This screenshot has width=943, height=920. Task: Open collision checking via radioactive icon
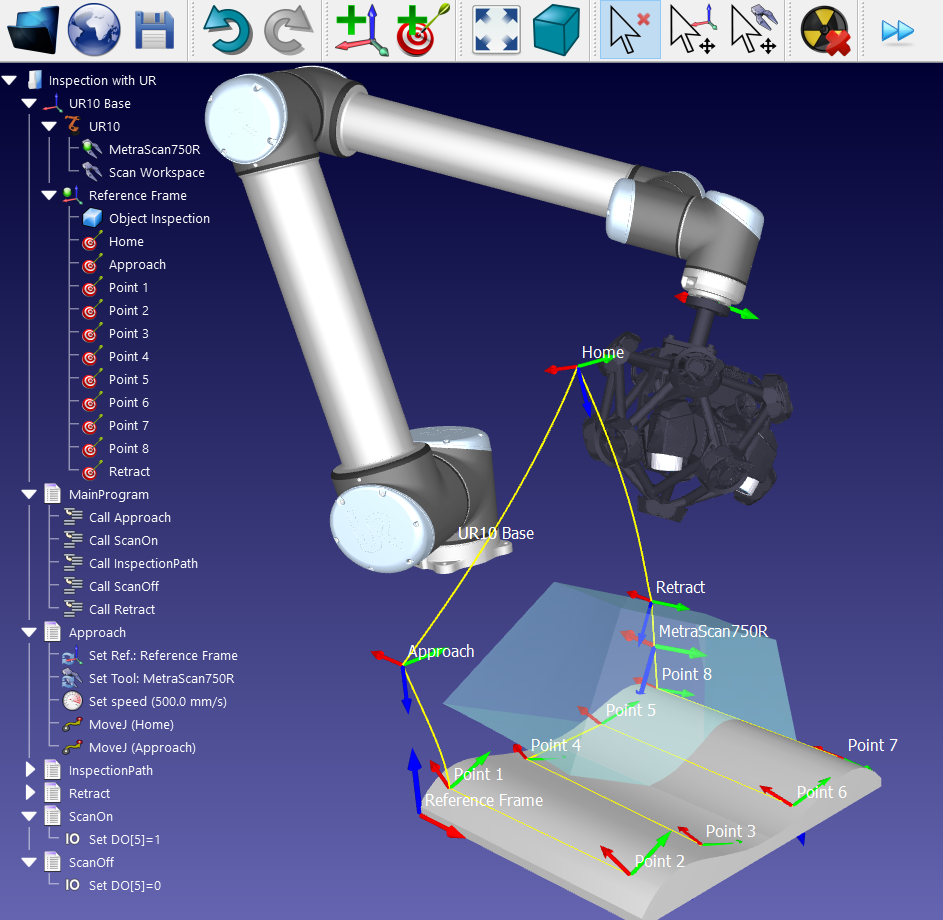822,30
